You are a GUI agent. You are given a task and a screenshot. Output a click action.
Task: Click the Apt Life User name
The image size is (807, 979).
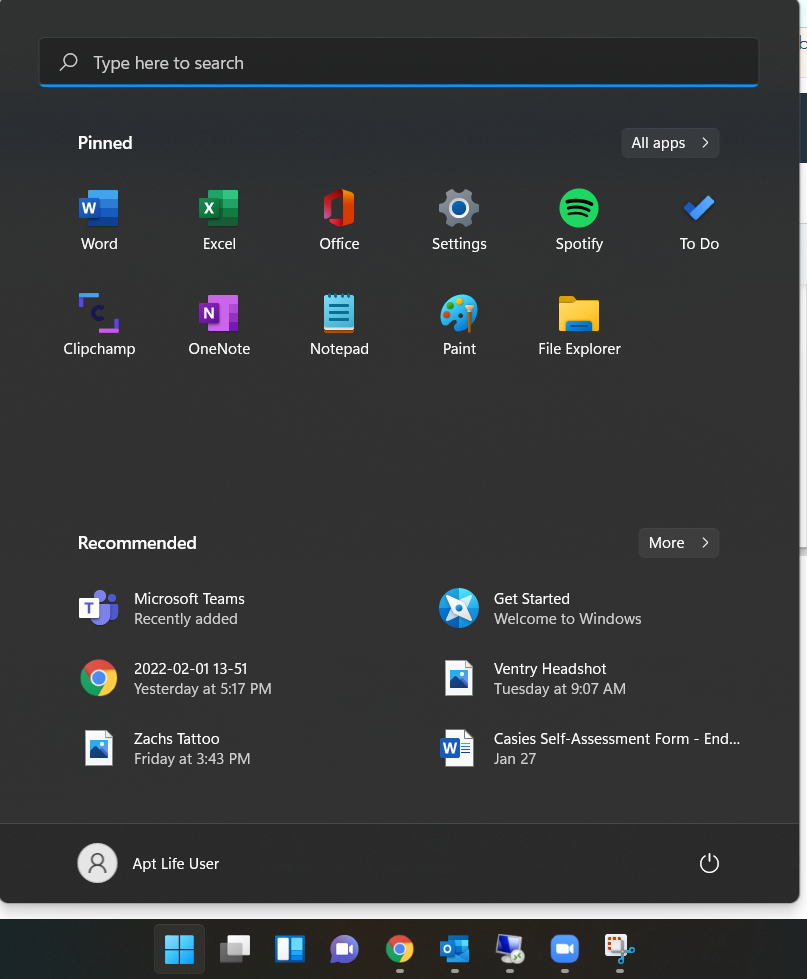tap(175, 863)
